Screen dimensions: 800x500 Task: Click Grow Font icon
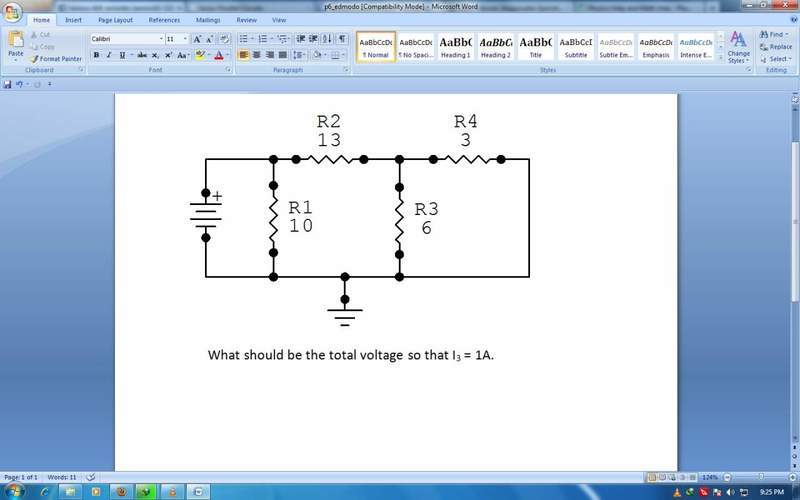(197, 39)
